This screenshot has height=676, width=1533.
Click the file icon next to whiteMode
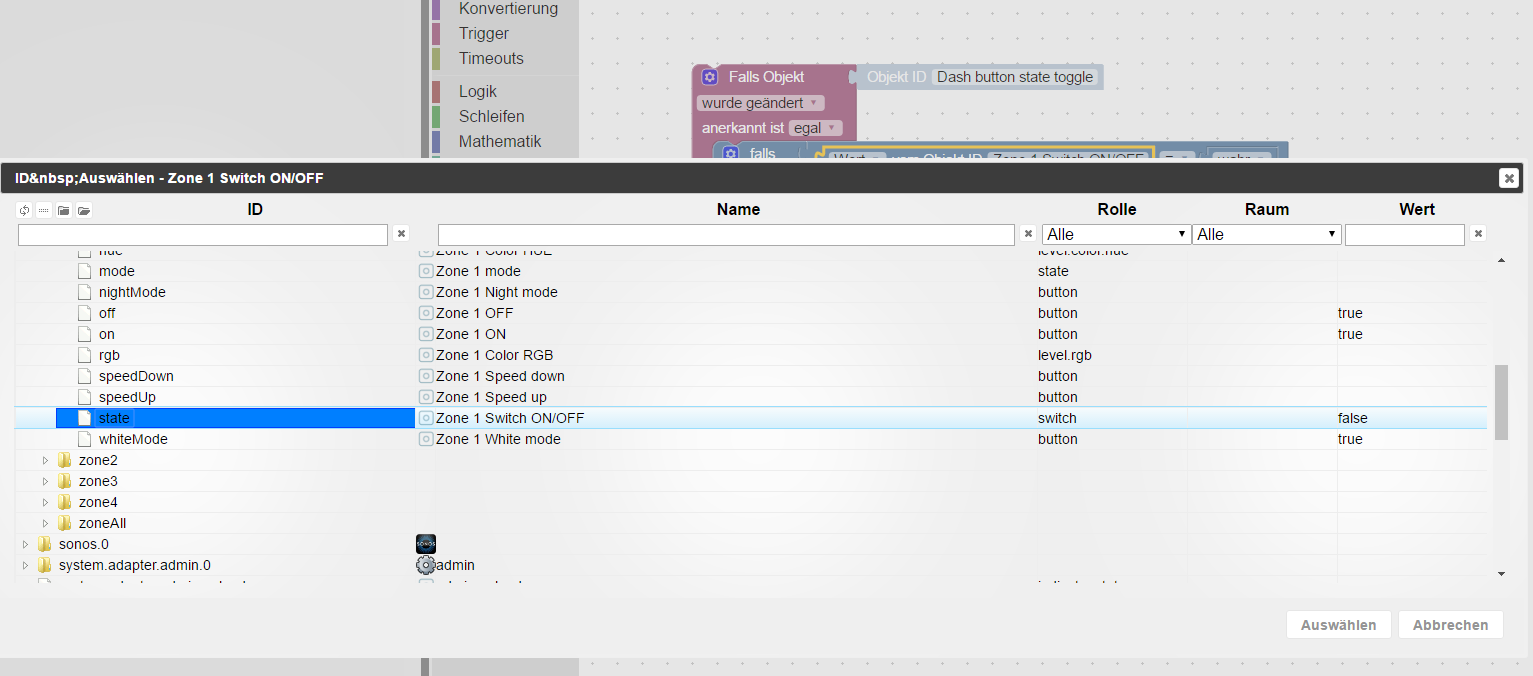[x=85, y=439]
